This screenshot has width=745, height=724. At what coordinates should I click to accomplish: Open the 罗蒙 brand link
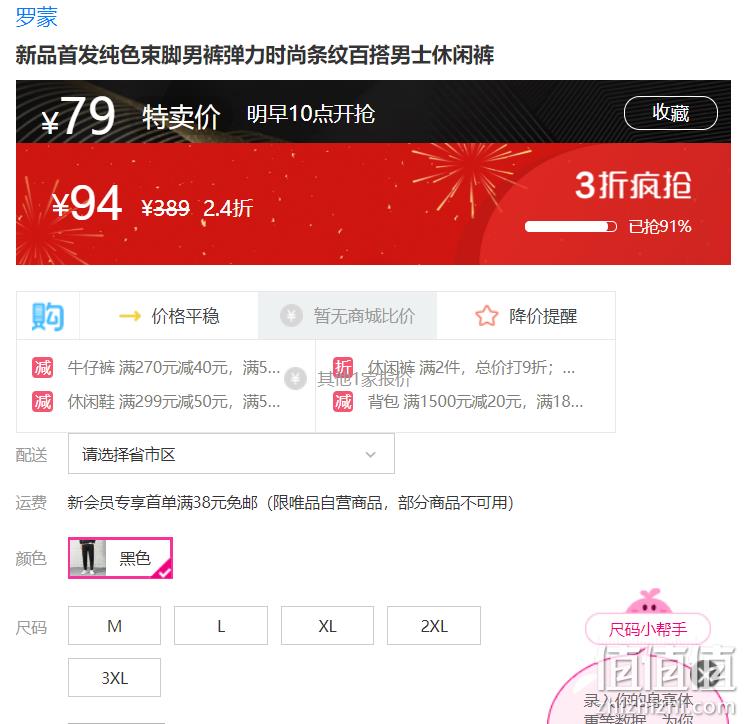coord(37,17)
